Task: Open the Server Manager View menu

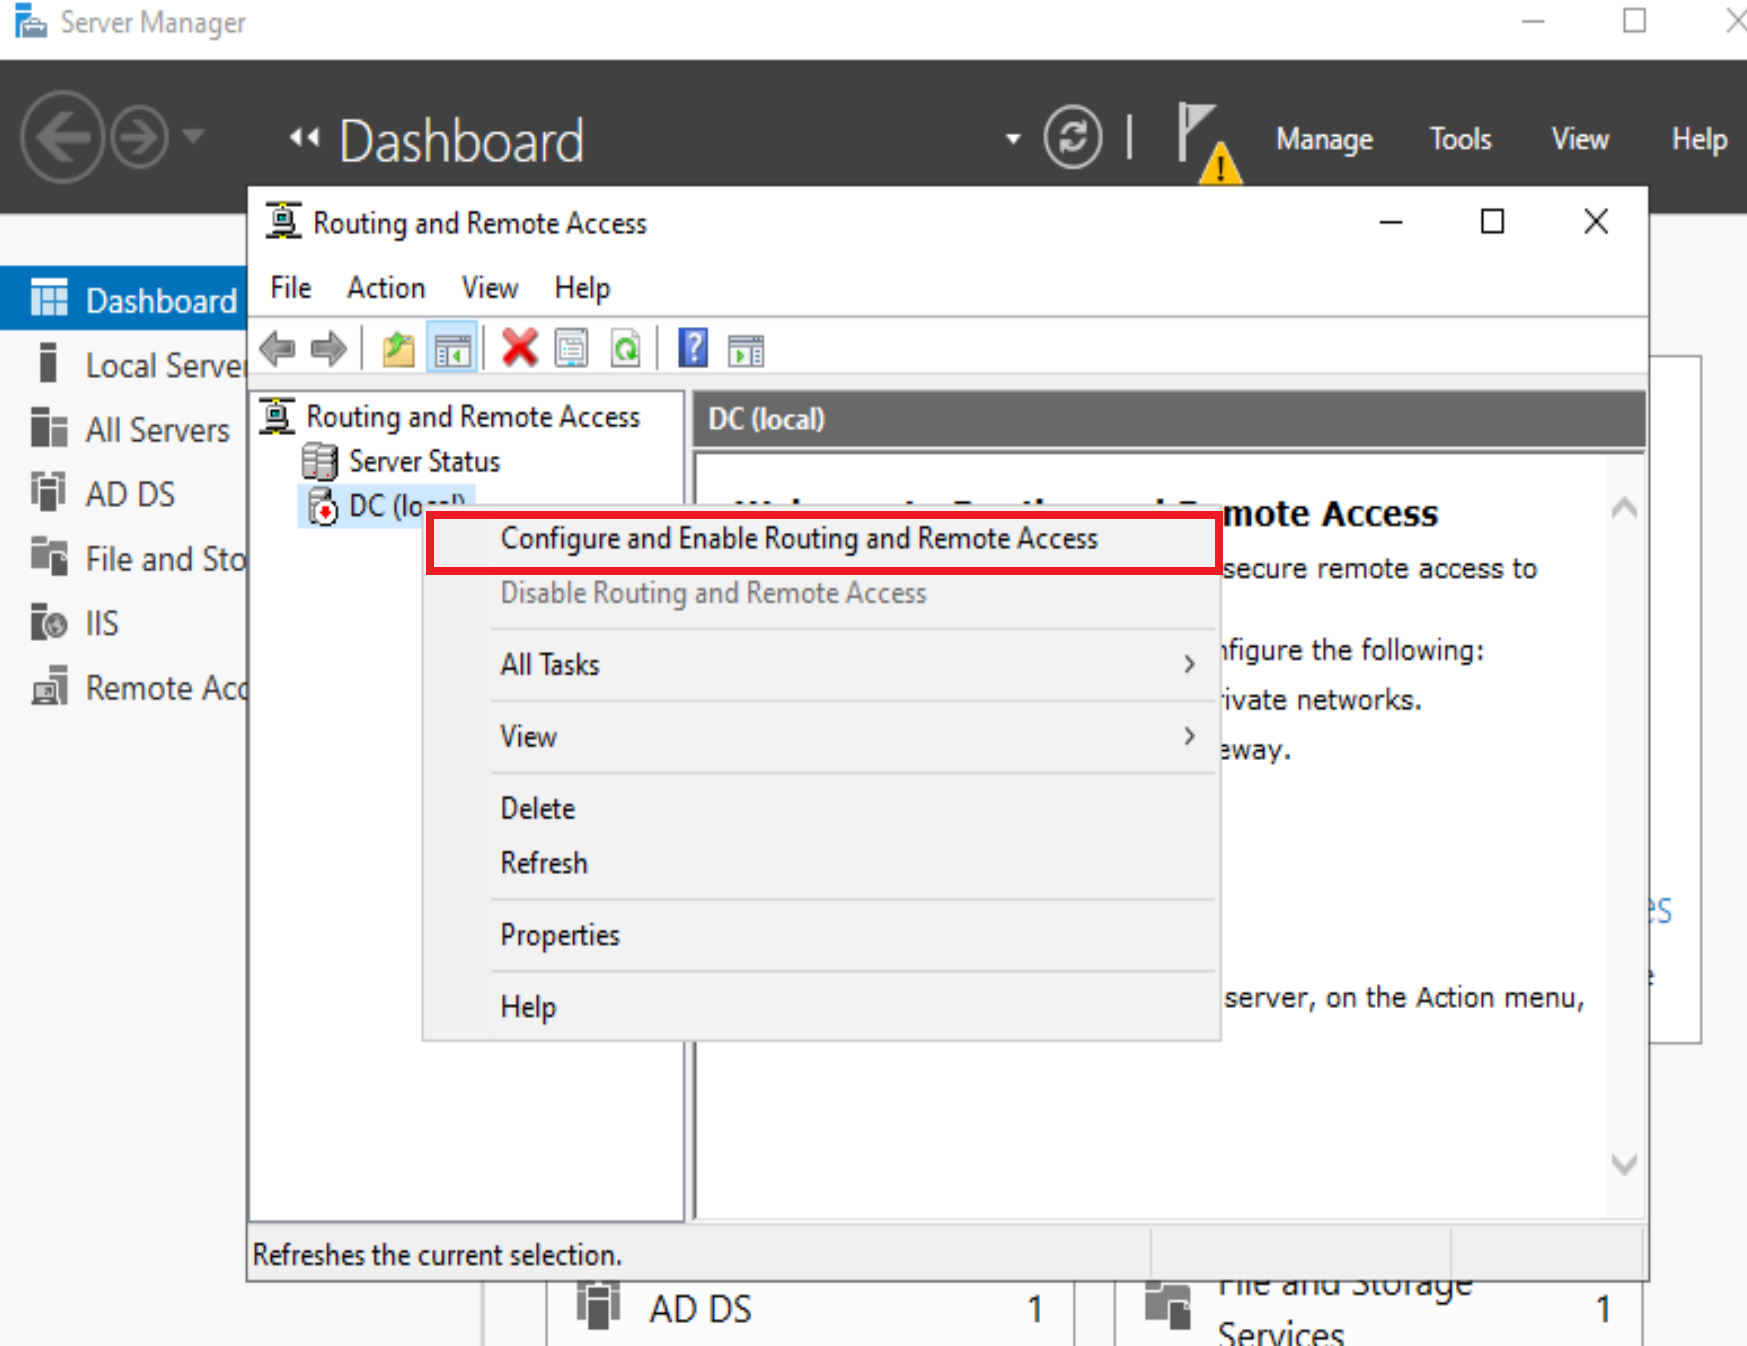Action: coord(1580,139)
